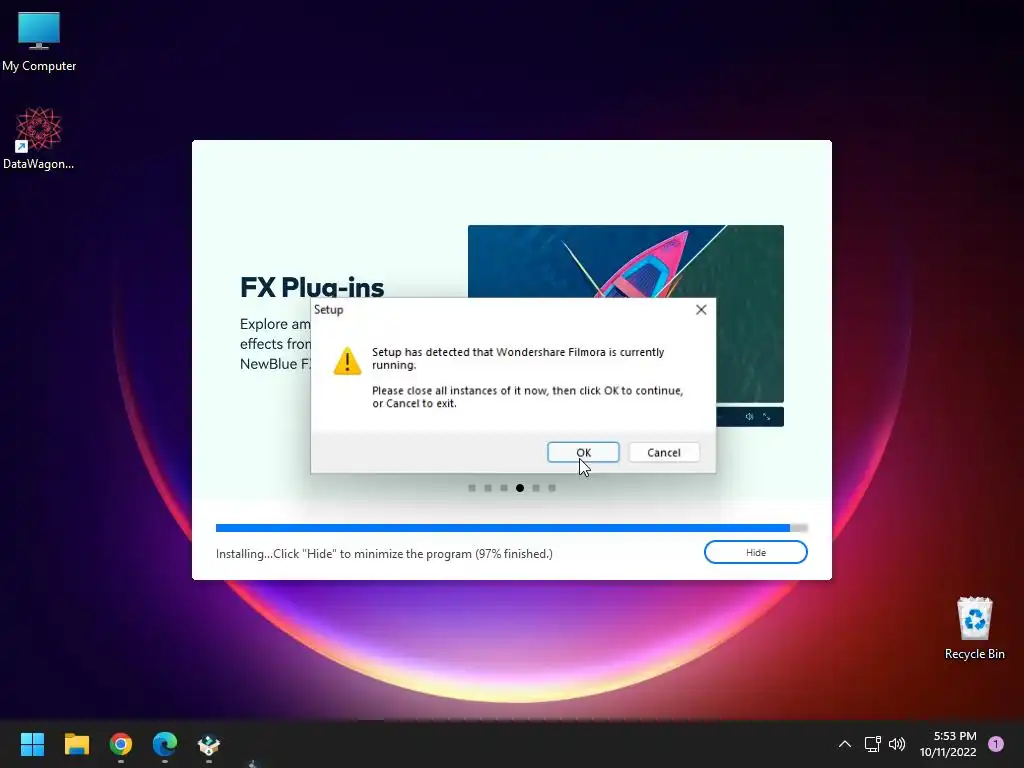The image size is (1024, 768).
Task: Open Google Chrome from the taskbar
Action: tap(121, 744)
